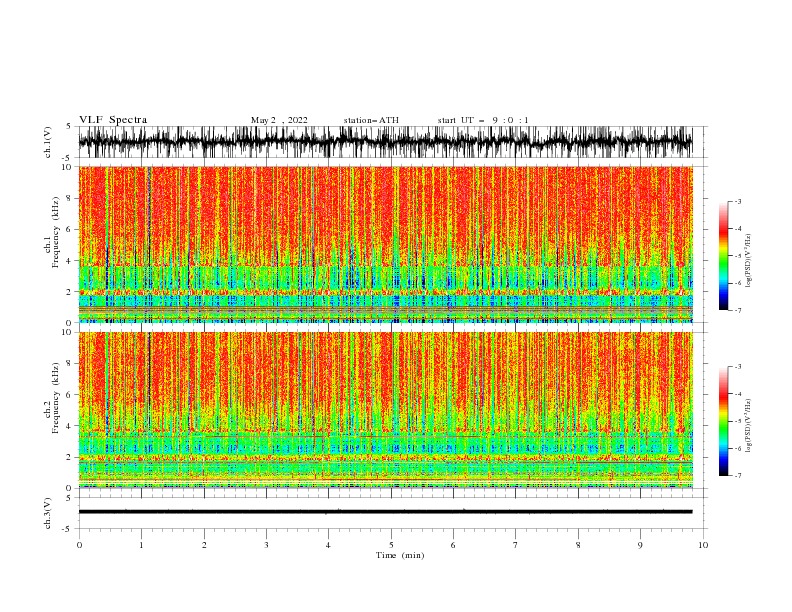Select the 'ch.1(V)' axis label
Image resolution: width=792 pixels, height=612 pixels.
48,142
